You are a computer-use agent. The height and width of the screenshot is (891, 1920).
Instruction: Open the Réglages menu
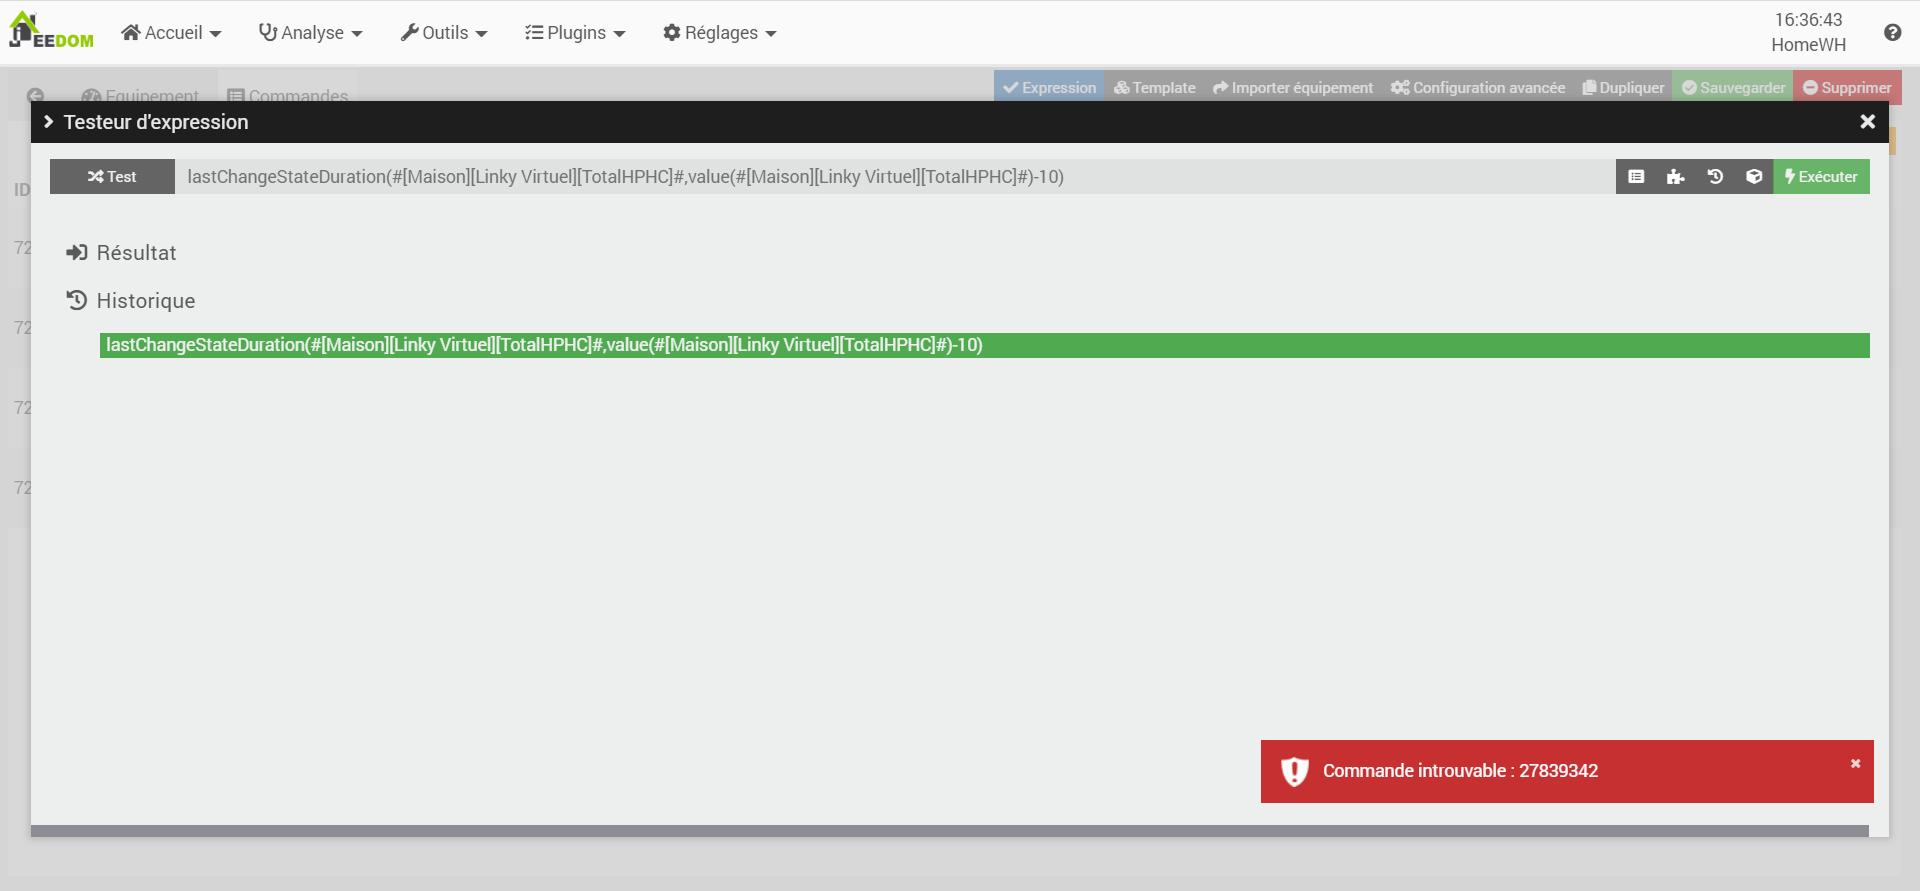coord(720,33)
